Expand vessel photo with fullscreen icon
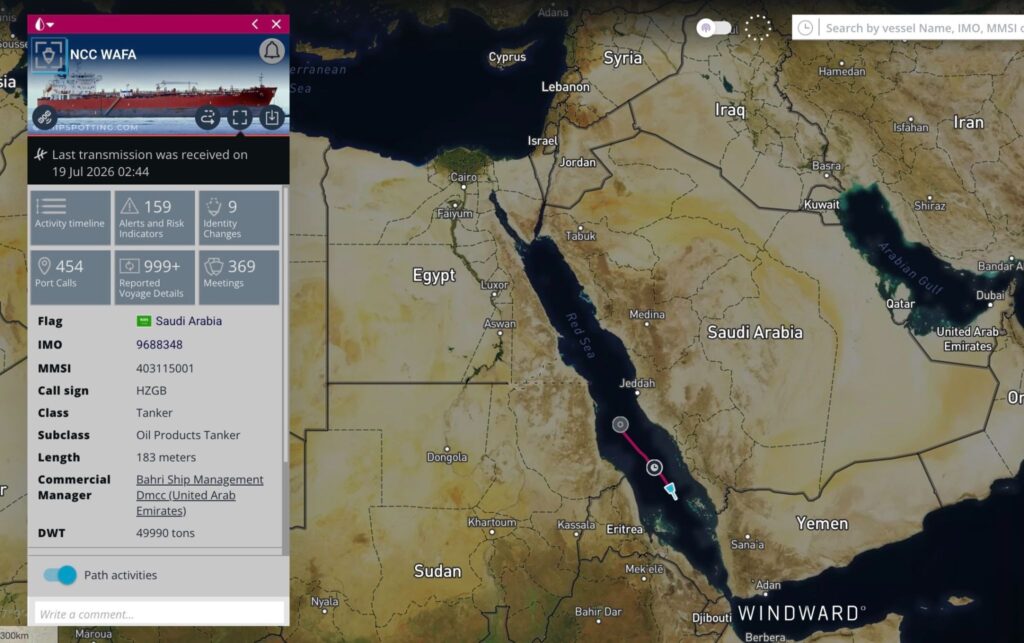The height and width of the screenshot is (643, 1024). coord(240,118)
